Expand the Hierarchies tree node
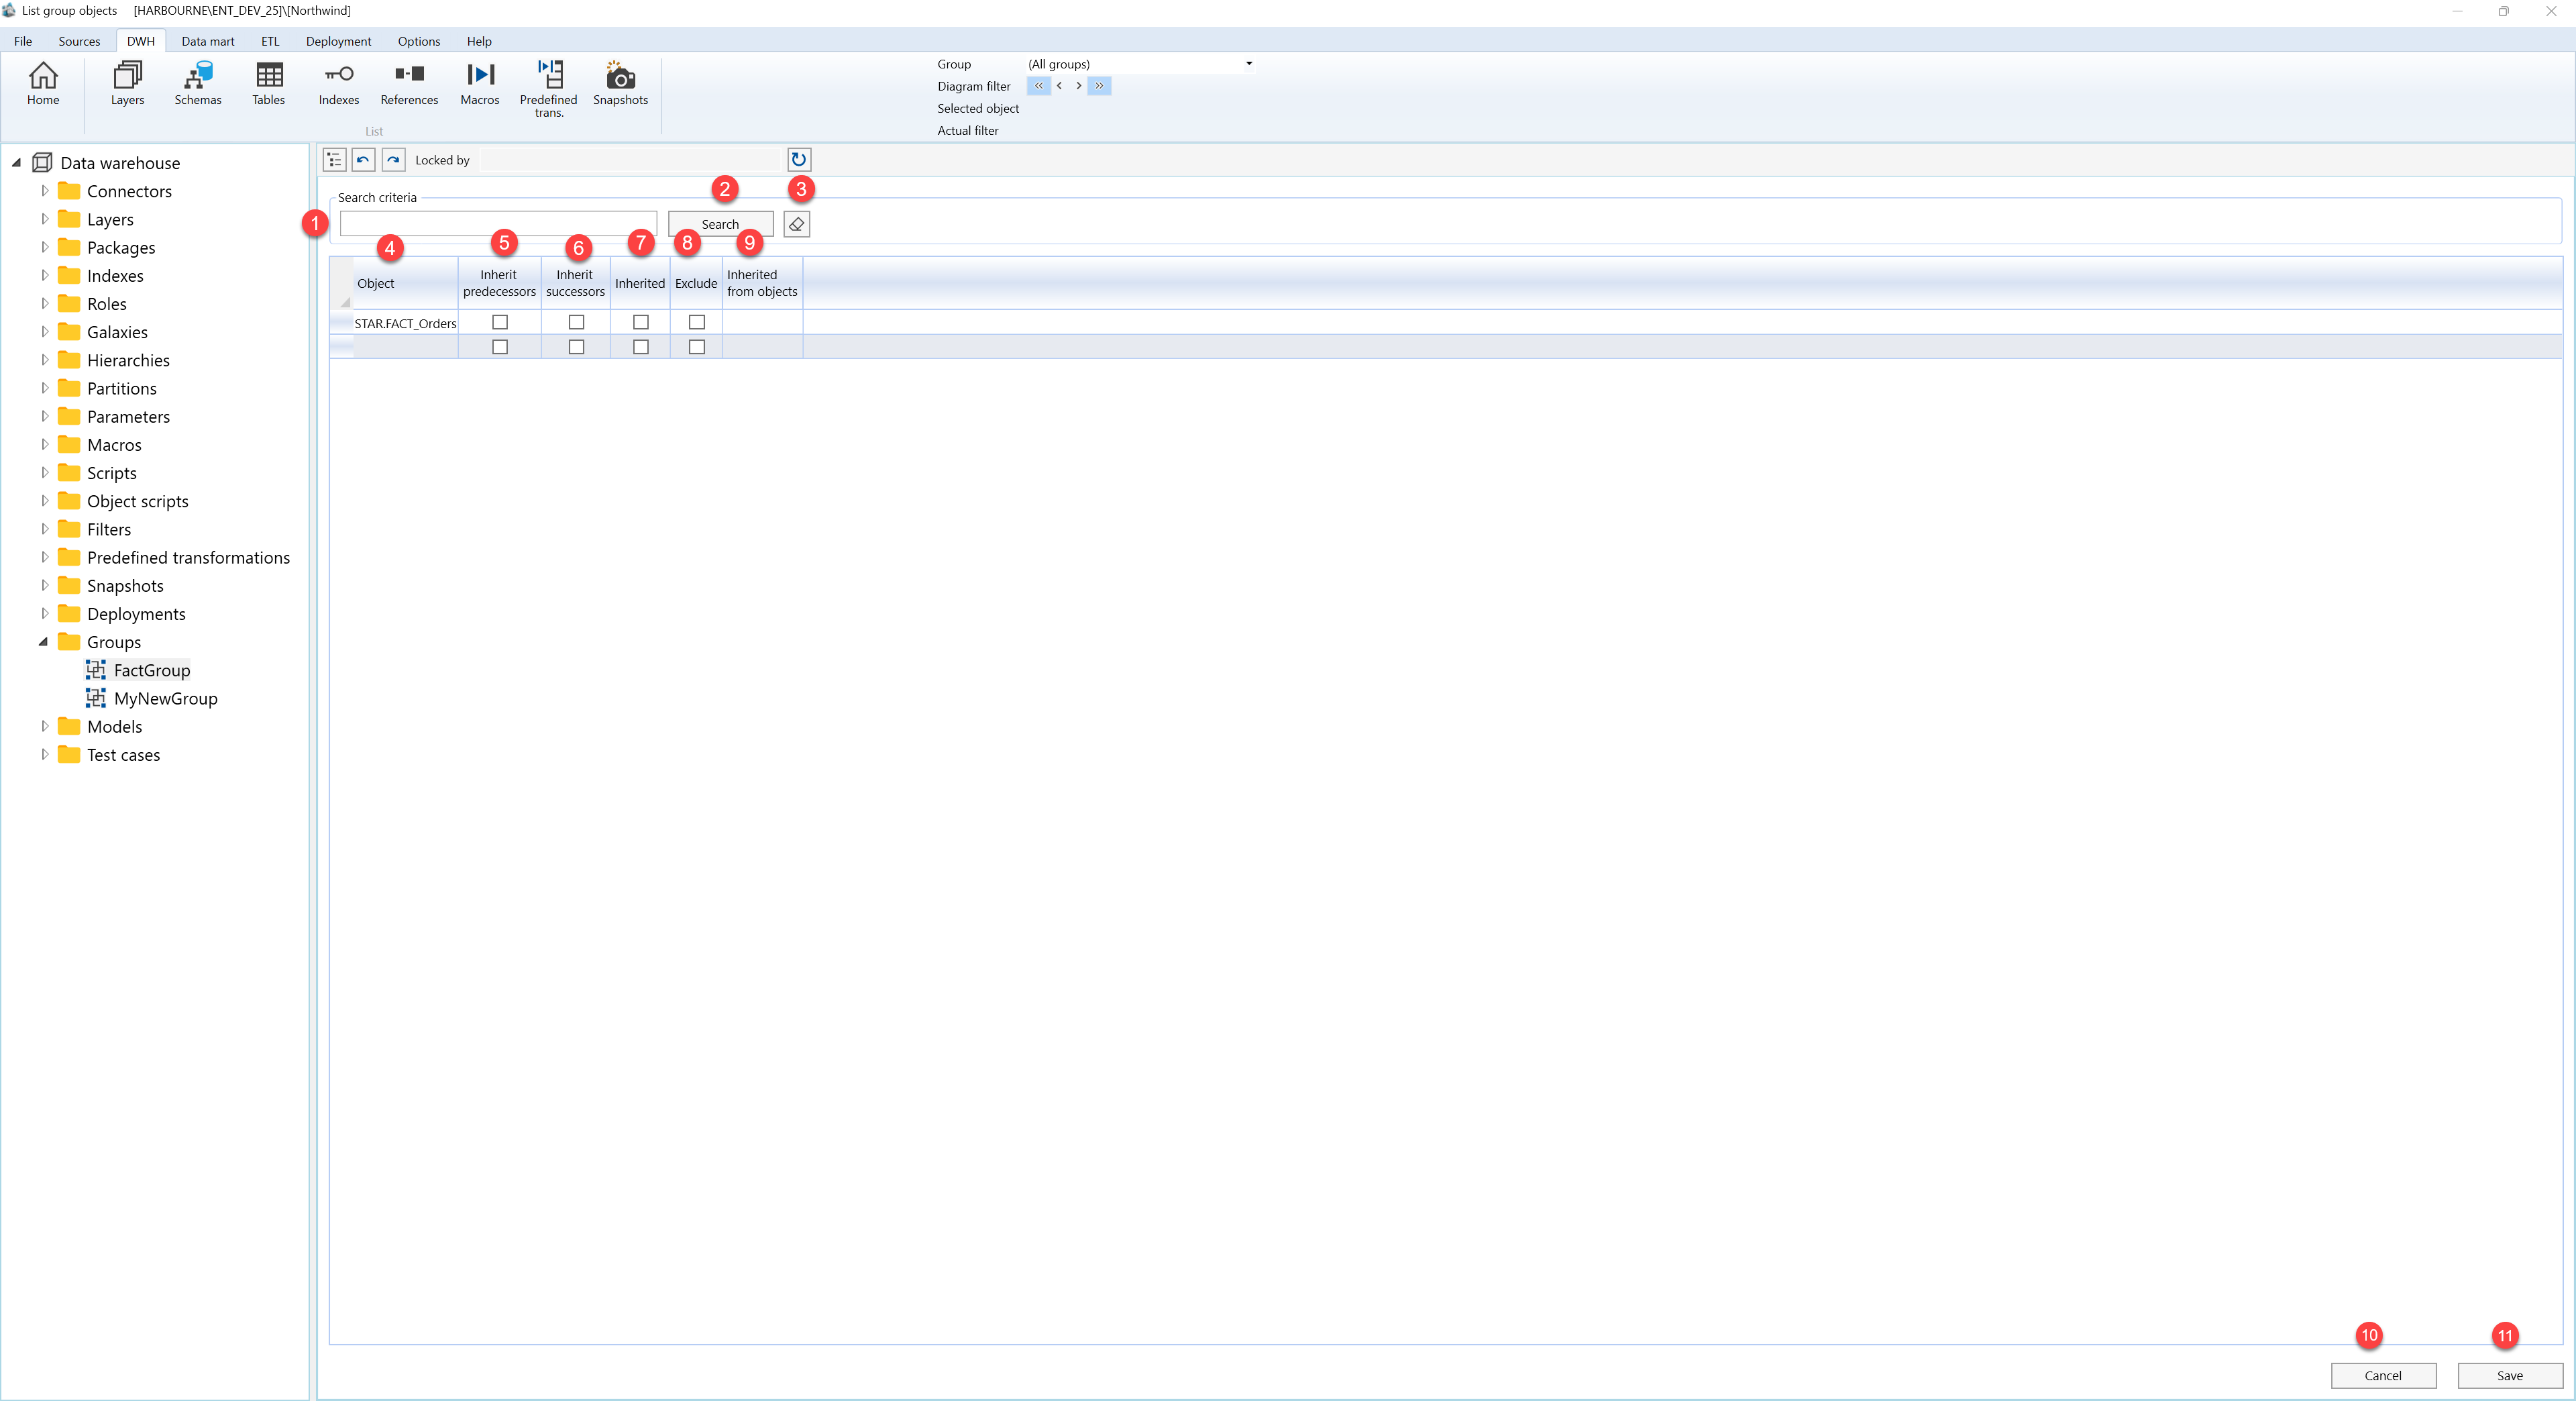Screen dimensions: 2576x1401 point(44,359)
